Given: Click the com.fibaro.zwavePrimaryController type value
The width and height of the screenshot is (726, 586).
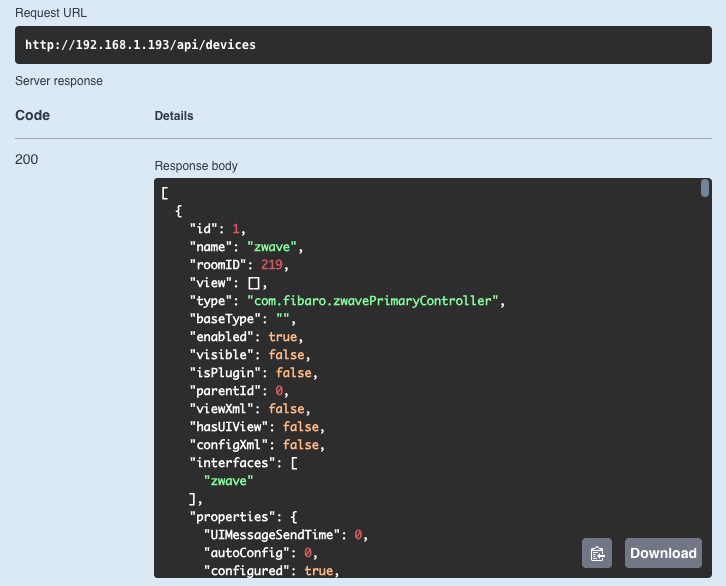Looking at the screenshot, I should (373, 301).
